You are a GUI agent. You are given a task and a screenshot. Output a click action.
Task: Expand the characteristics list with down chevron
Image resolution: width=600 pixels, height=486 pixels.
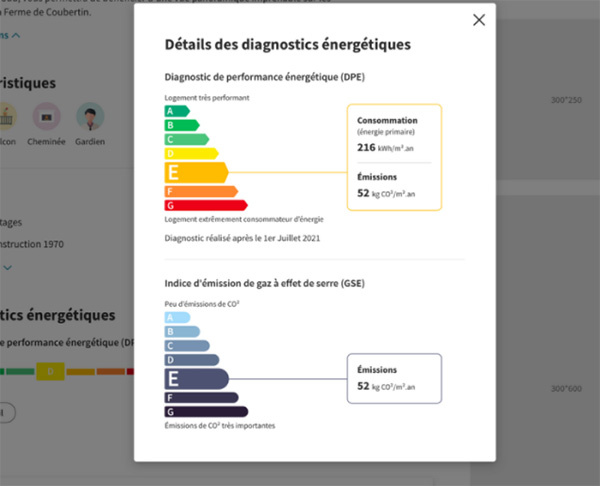tap(8, 268)
